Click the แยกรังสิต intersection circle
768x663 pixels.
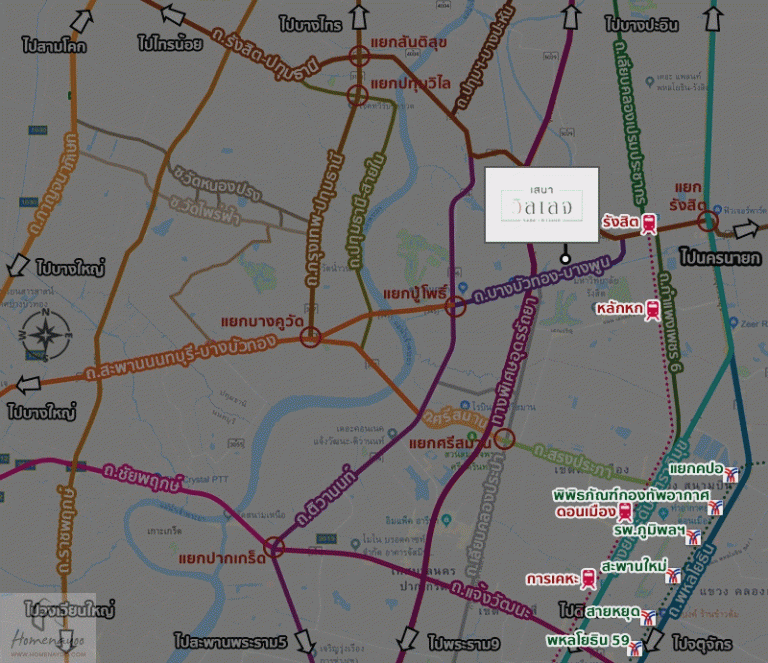(707, 221)
